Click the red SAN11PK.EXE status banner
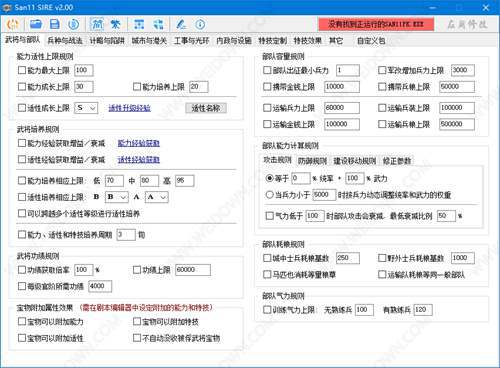The image size is (500, 368). pos(376,24)
